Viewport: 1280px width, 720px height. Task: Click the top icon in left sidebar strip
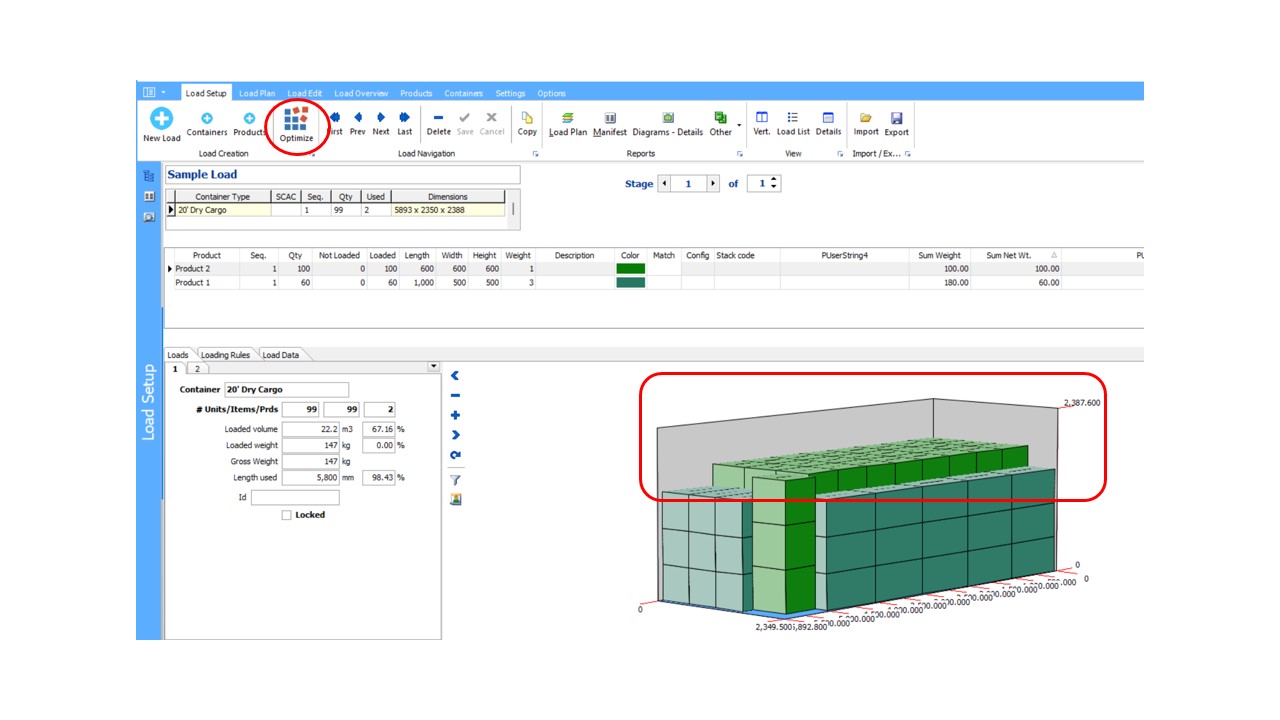(x=149, y=176)
